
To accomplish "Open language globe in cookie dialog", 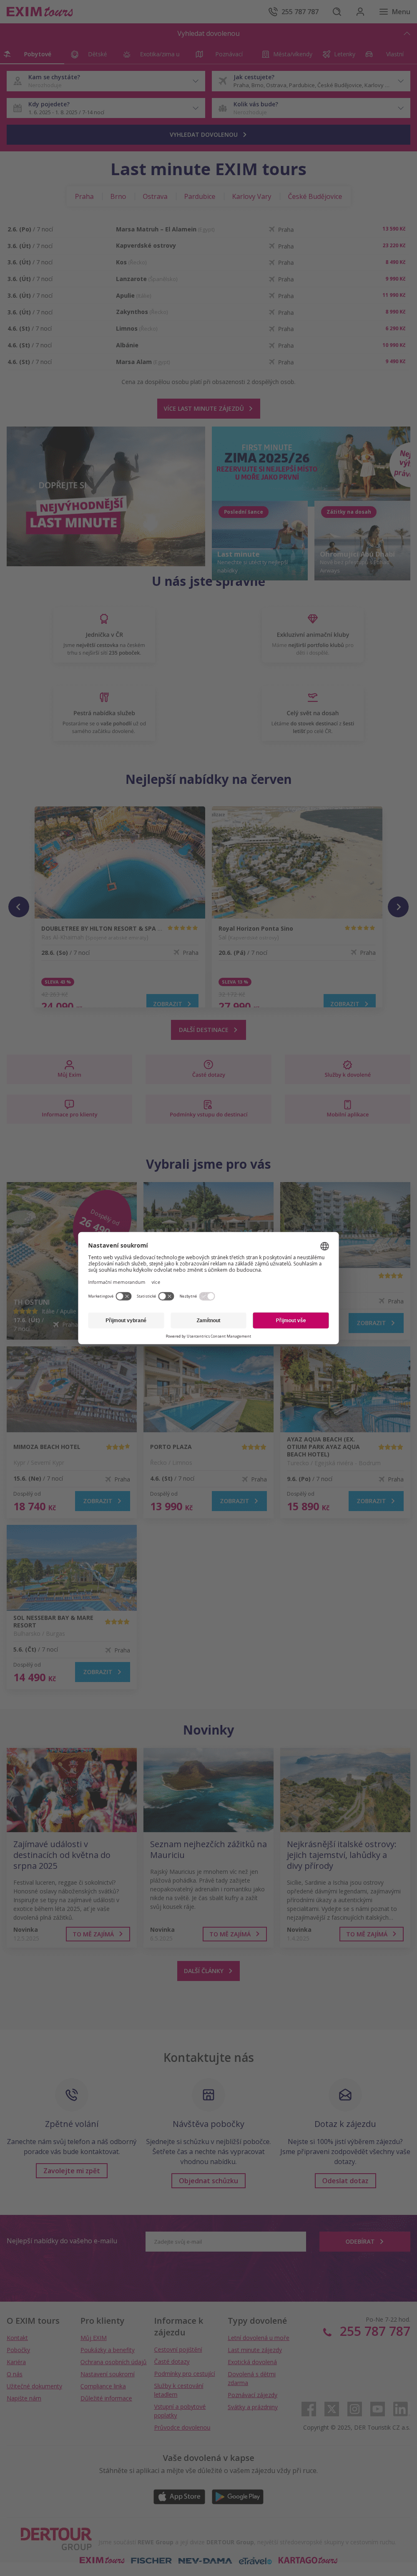I will pyautogui.click(x=324, y=1246).
